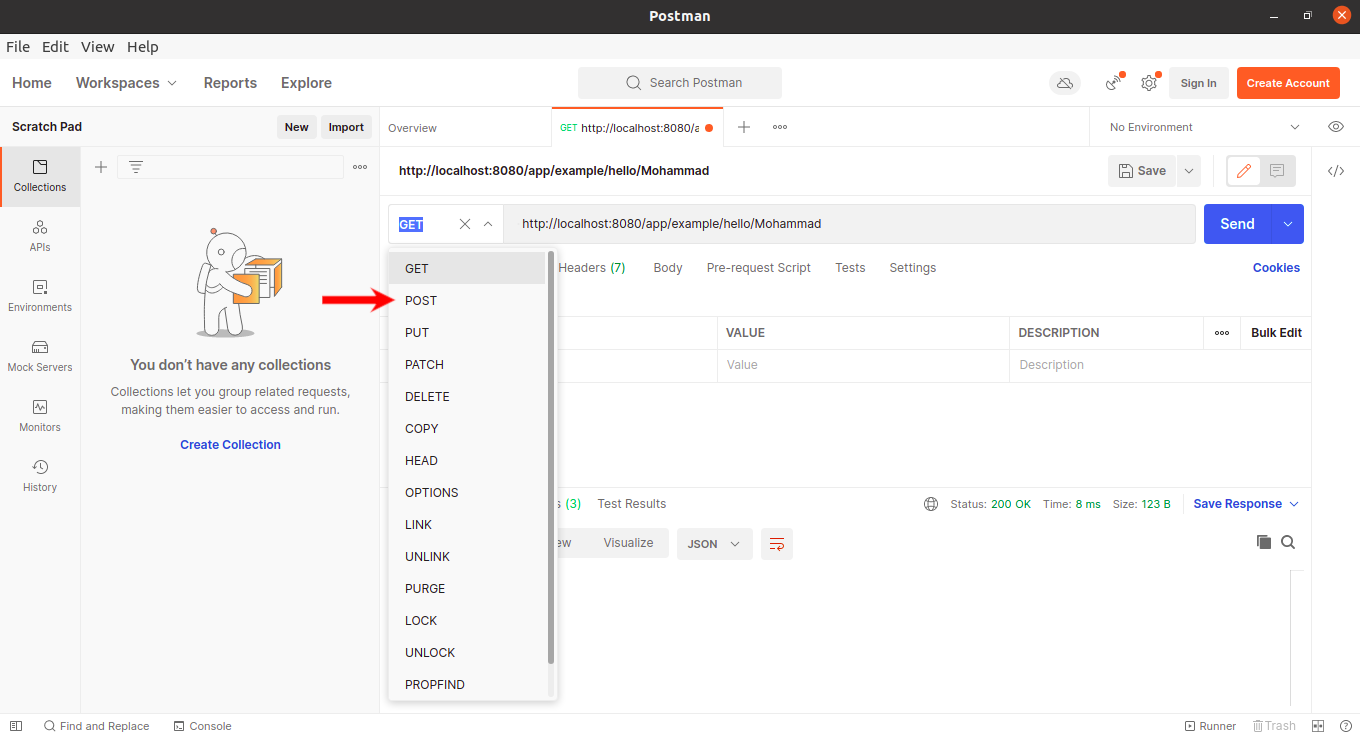Open tab options three-dot menu
The width and height of the screenshot is (1360, 738).
pyautogui.click(x=780, y=127)
